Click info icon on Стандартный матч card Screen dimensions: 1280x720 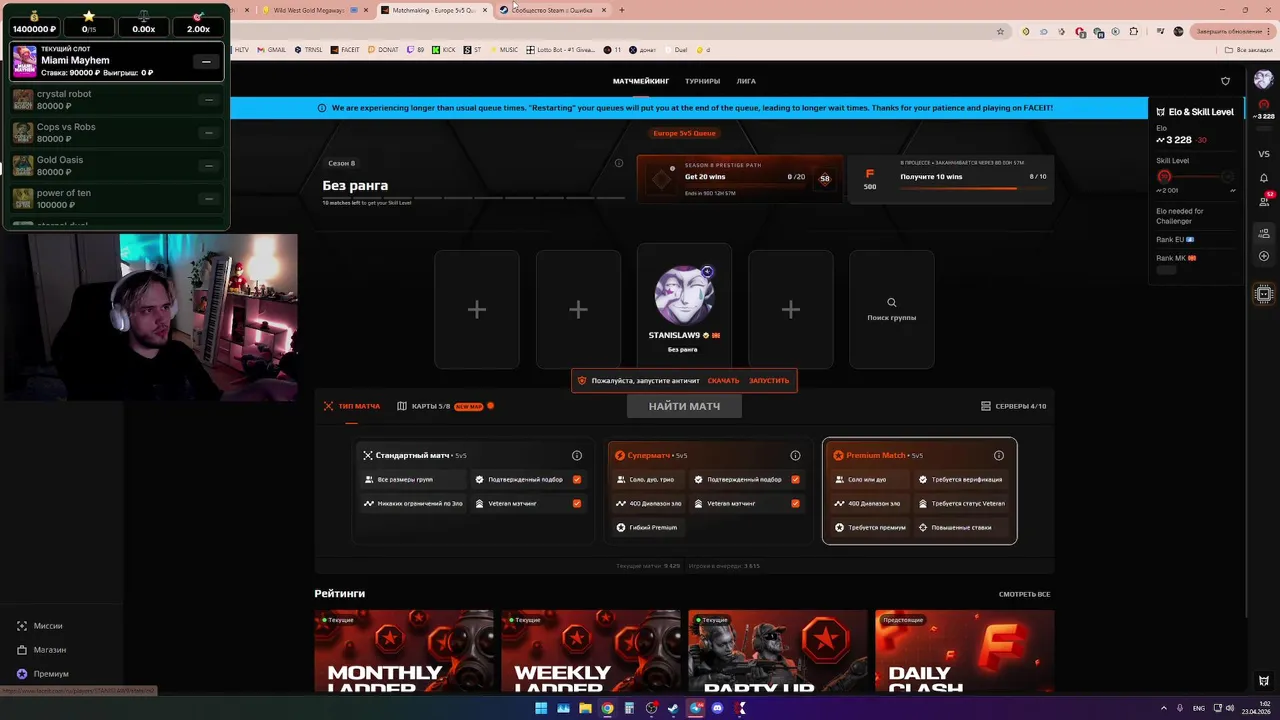pos(577,455)
